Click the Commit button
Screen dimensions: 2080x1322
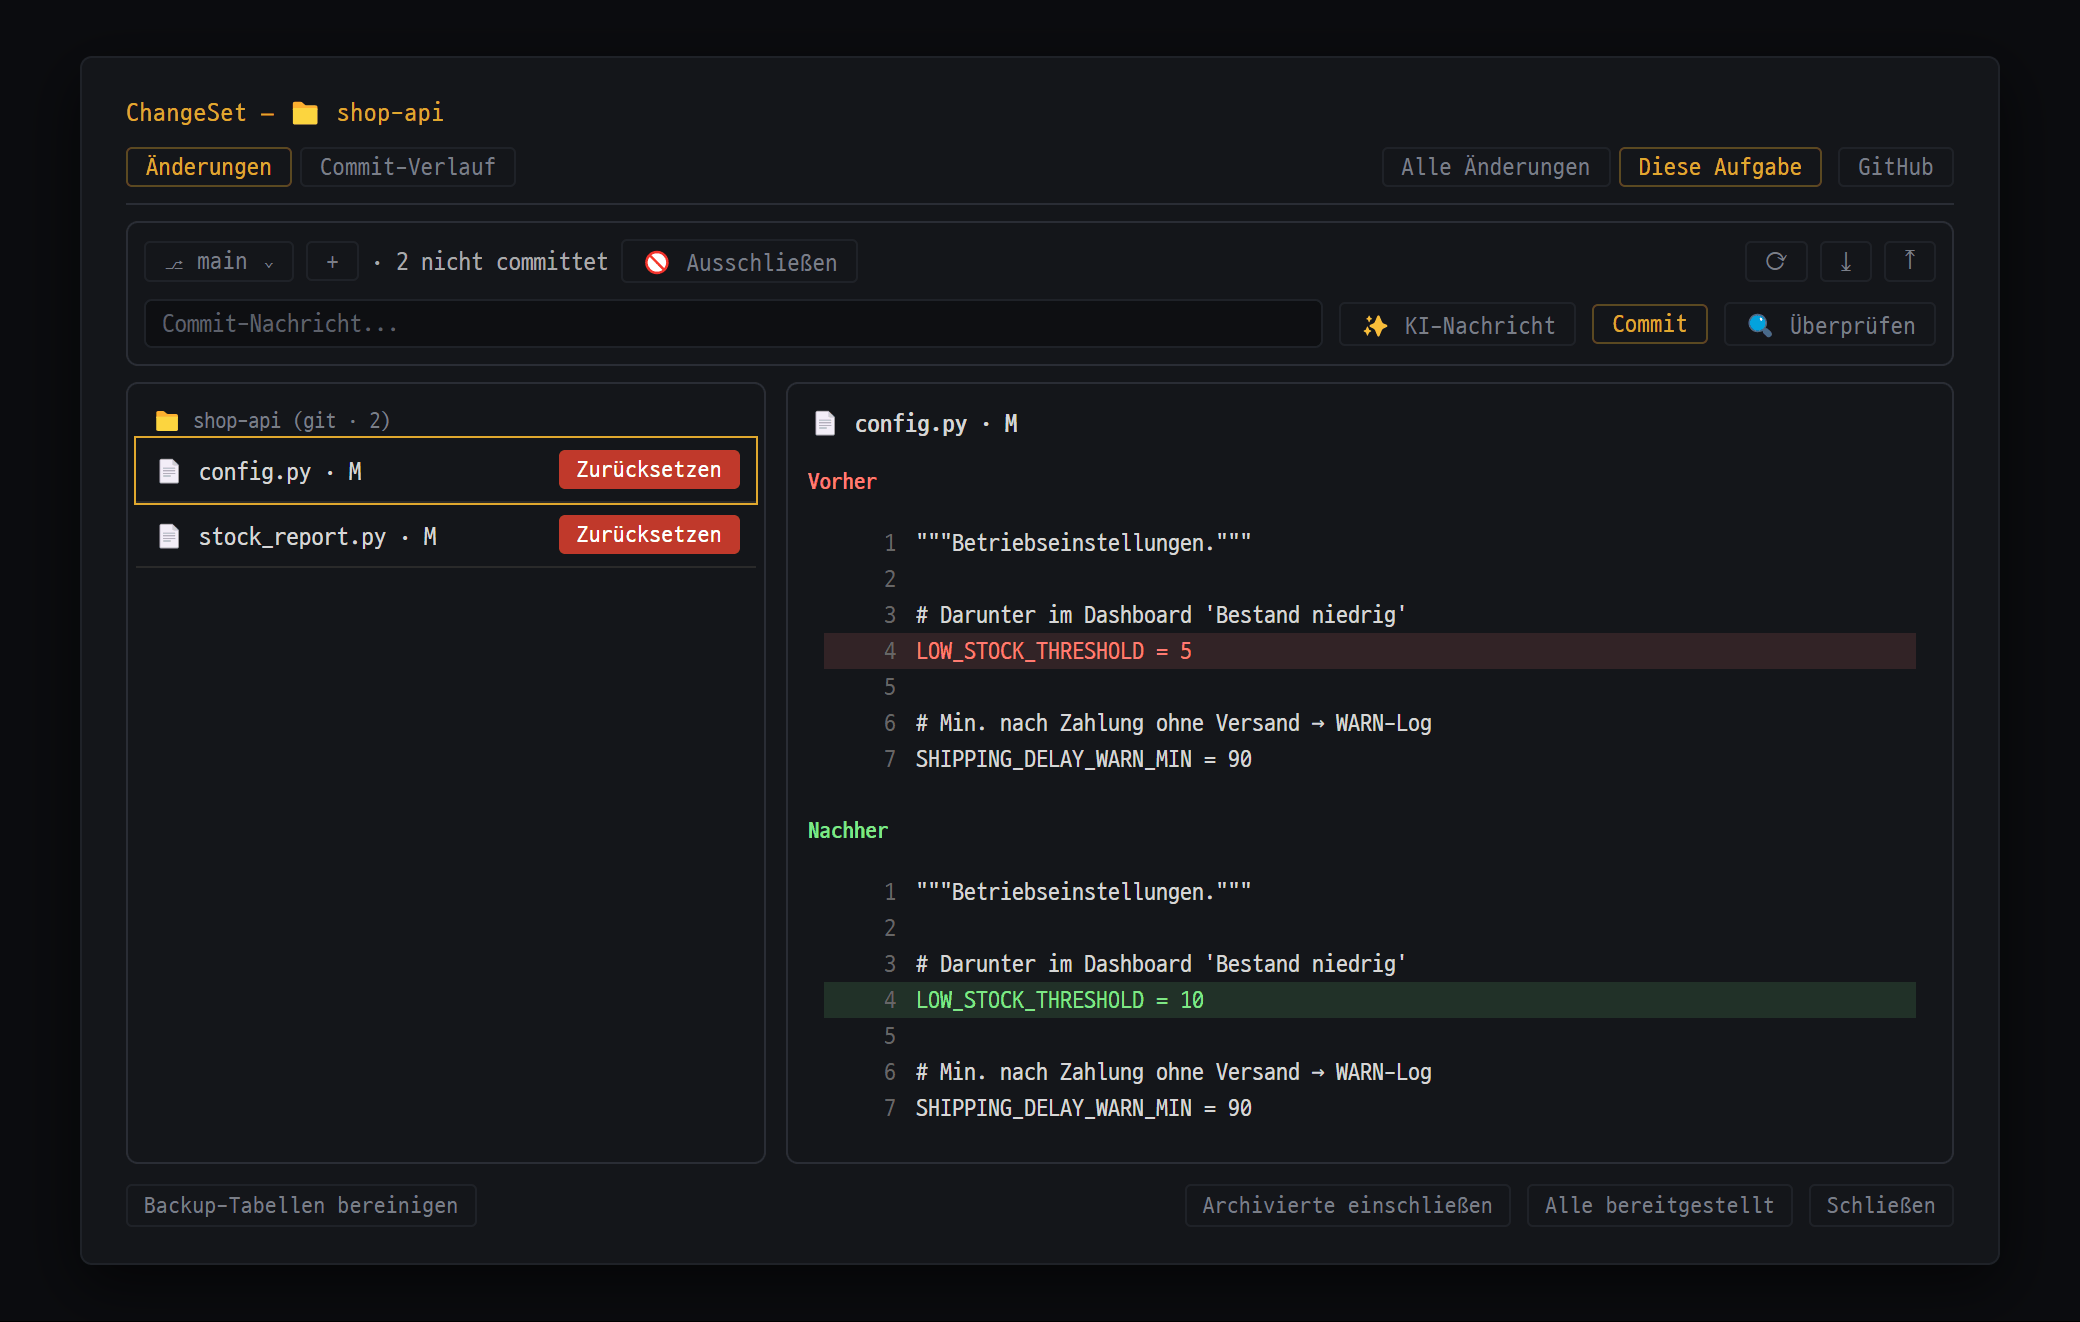[x=1649, y=324]
